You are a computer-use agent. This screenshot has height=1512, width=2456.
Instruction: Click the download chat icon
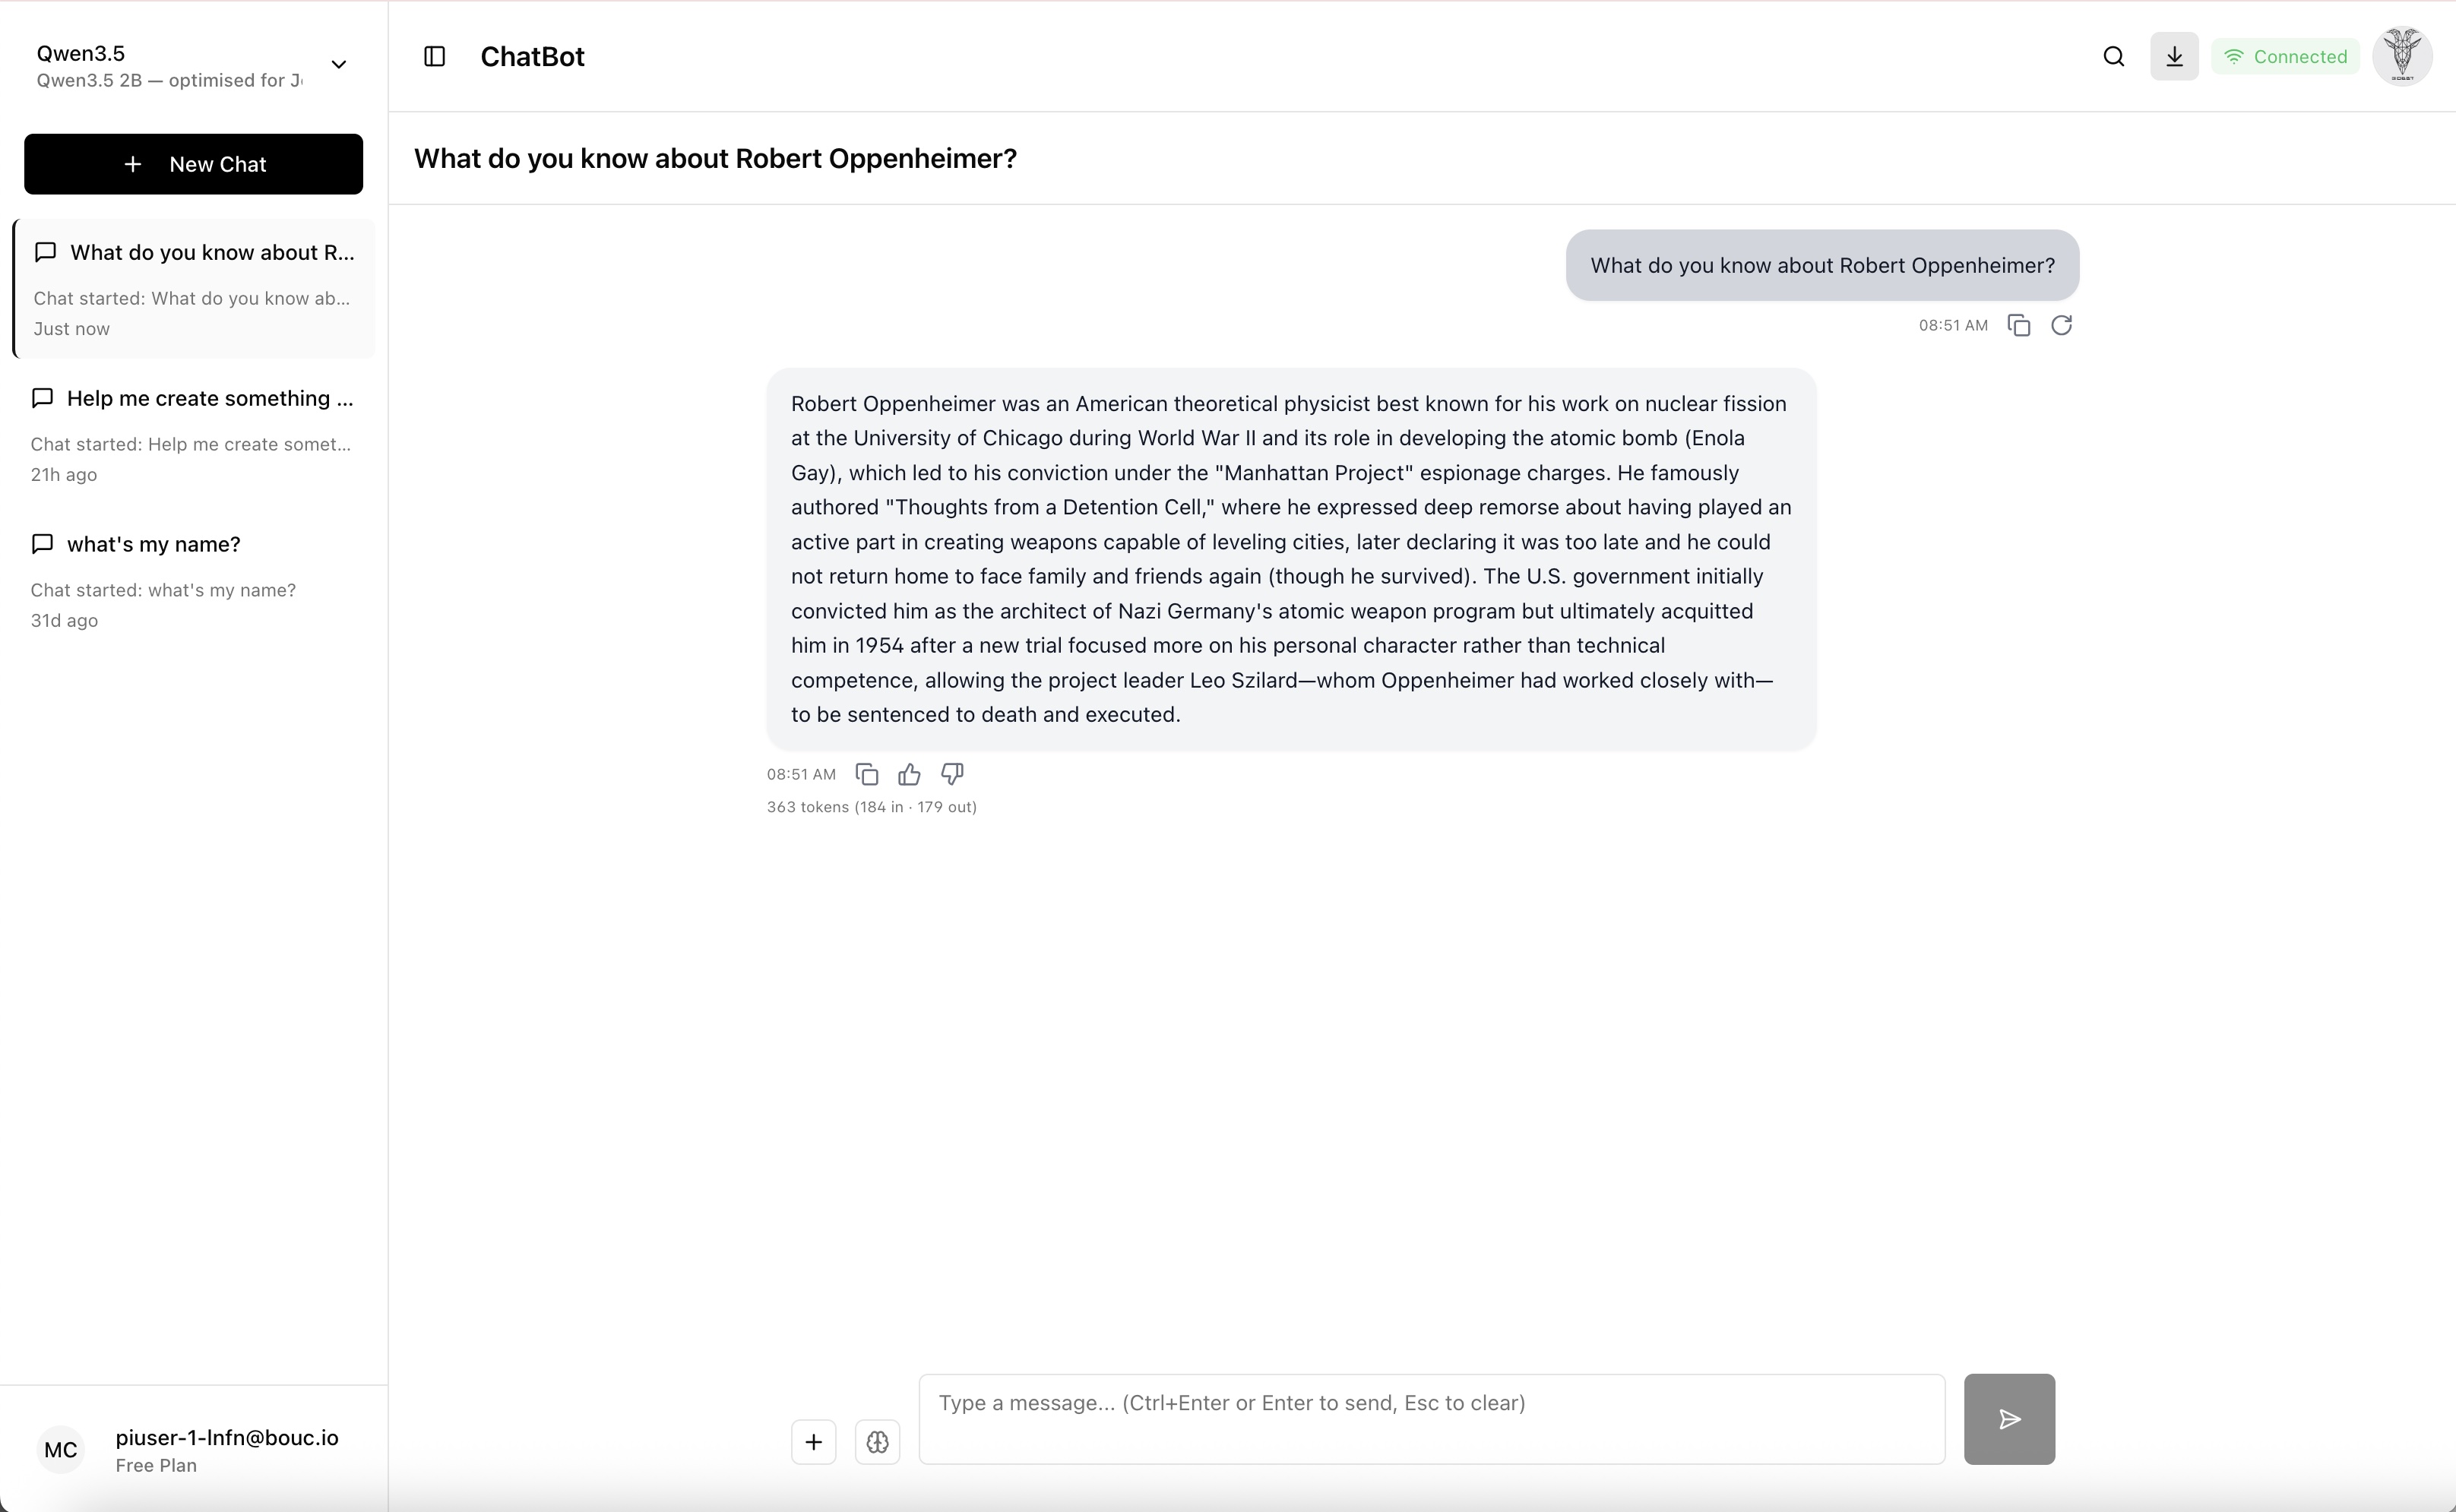click(2174, 56)
